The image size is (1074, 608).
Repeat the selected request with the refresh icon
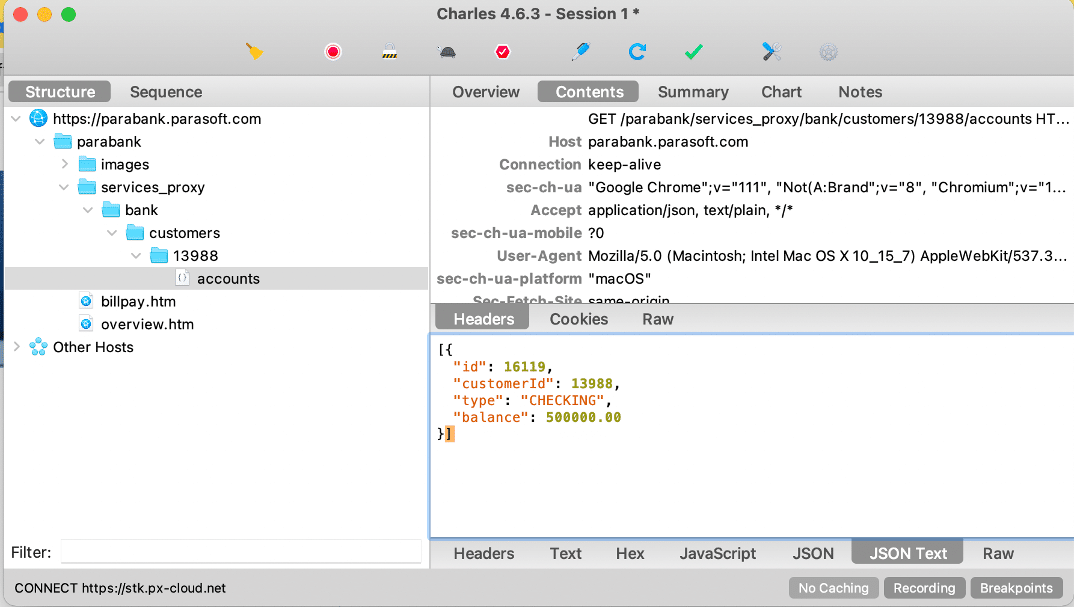pos(637,52)
